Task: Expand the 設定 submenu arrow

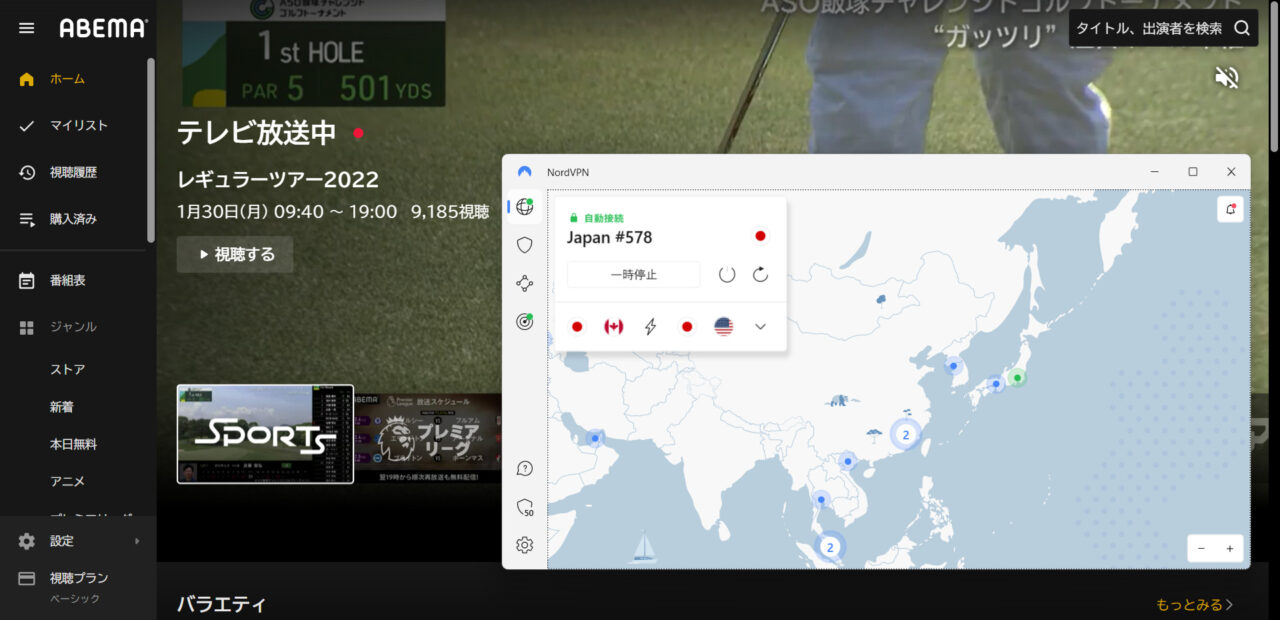Action: point(137,541)
